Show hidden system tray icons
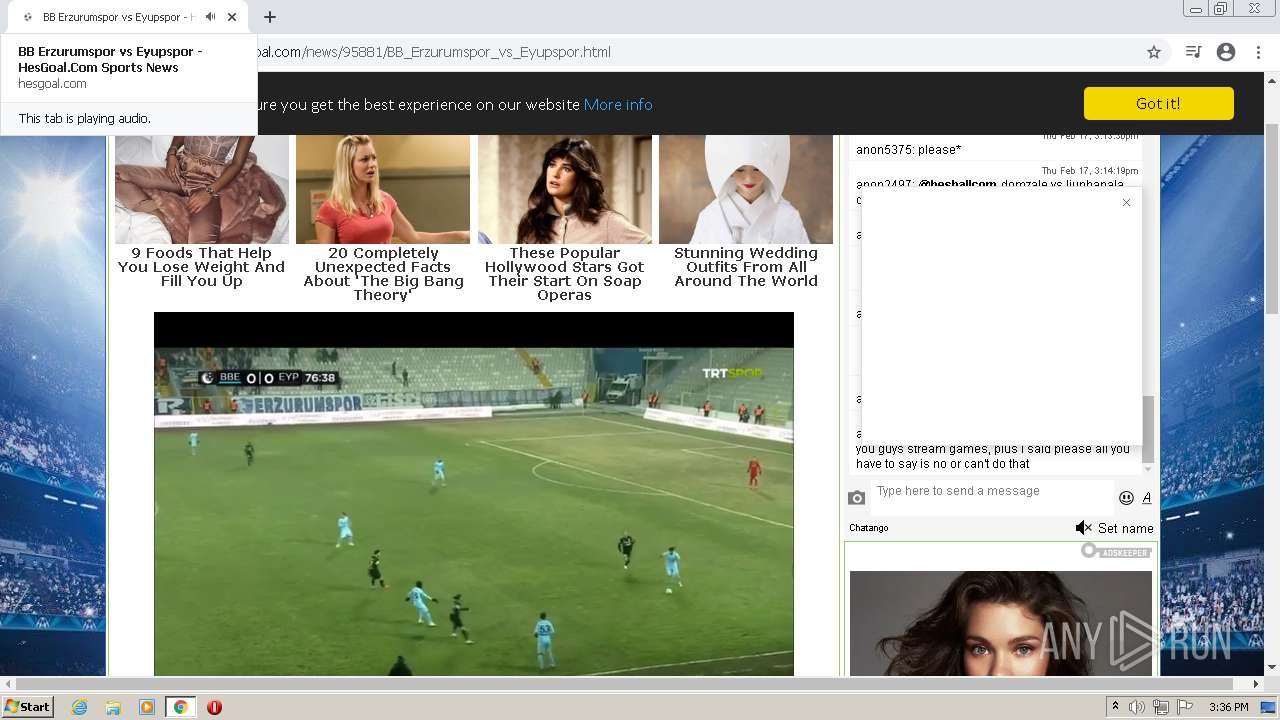 pyautogui.click(x=1115, y=707)
